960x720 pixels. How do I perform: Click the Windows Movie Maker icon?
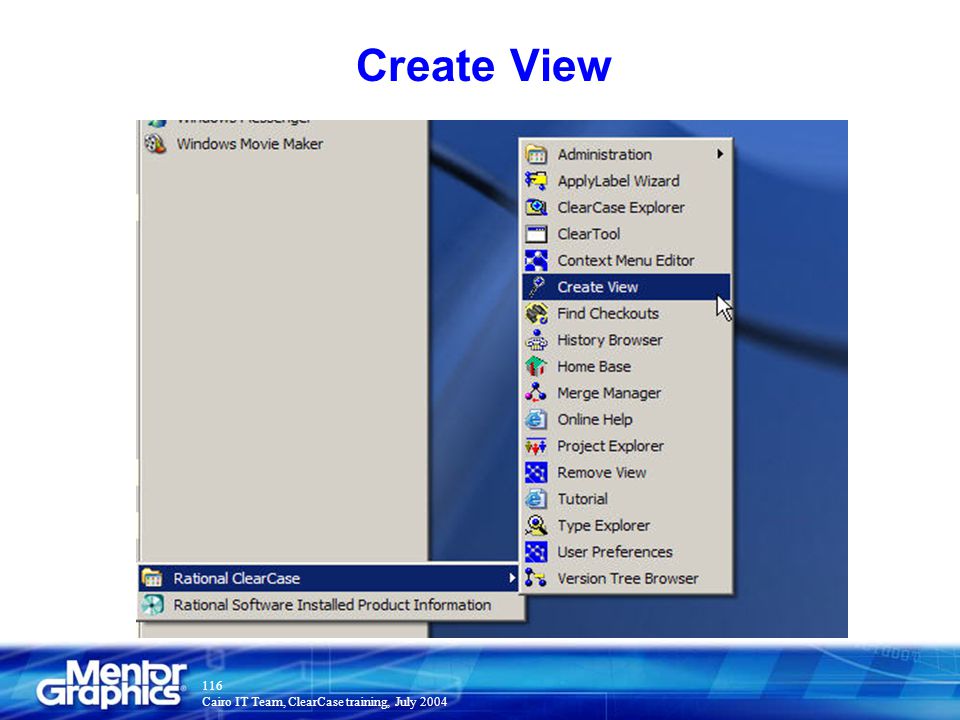(x=156, y=144)
